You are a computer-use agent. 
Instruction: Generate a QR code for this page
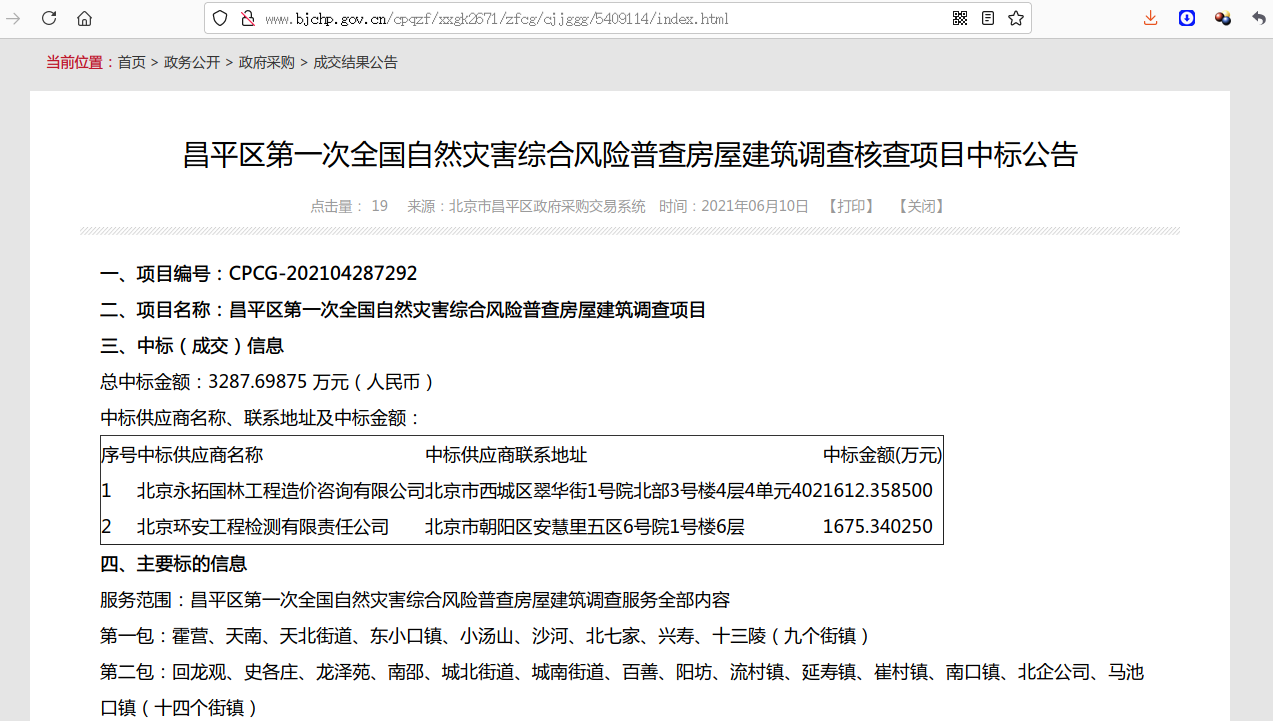coord(959,17)
